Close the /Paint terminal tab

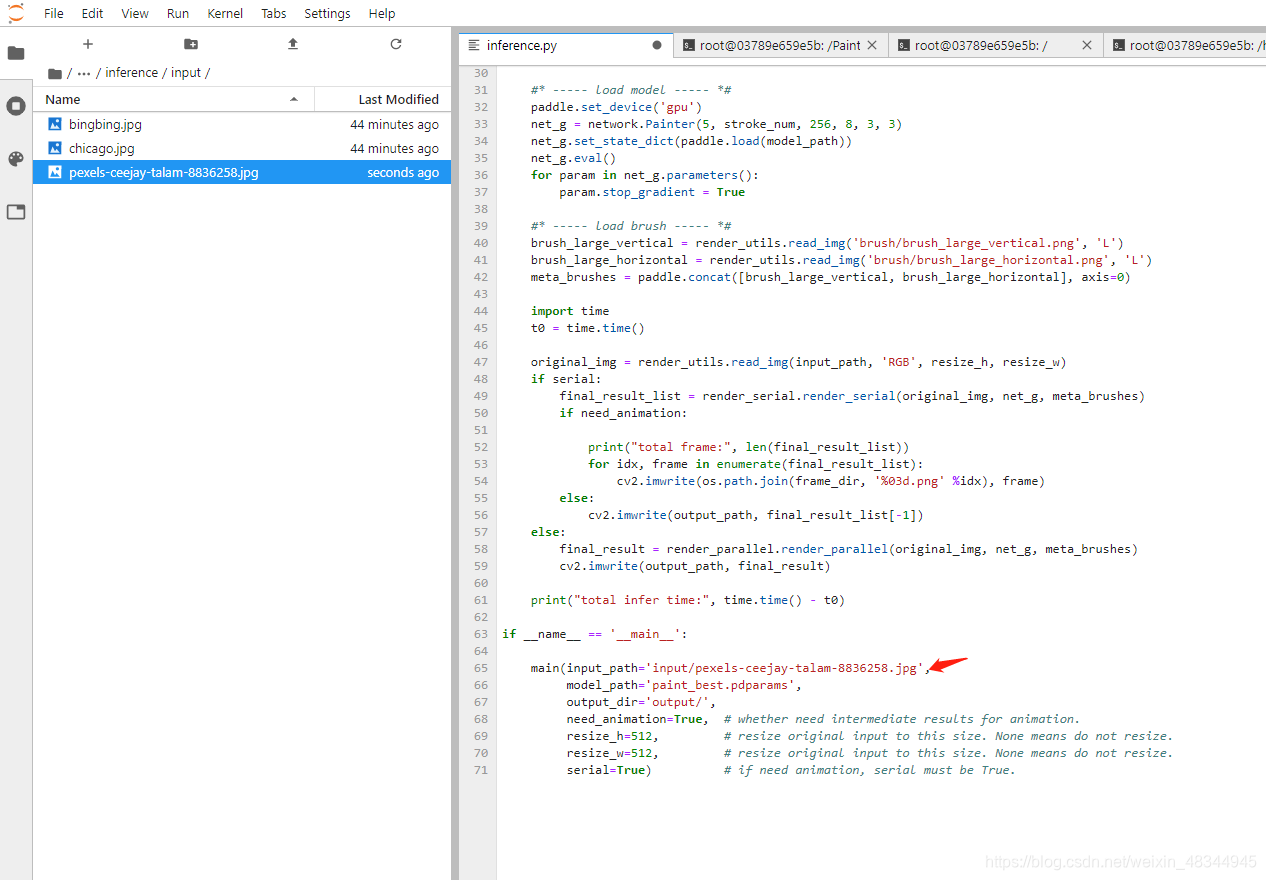(x=872, y=45)
